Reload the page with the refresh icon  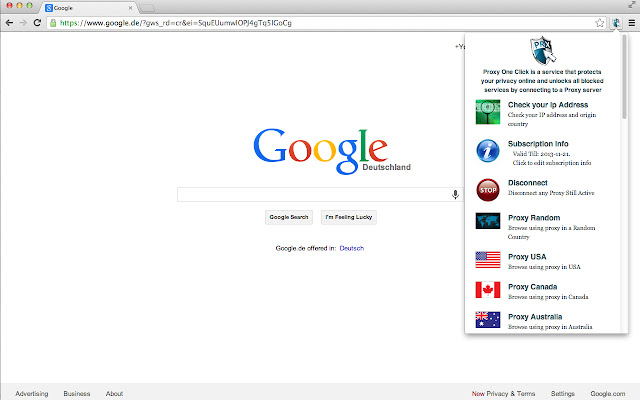[37, 23]
